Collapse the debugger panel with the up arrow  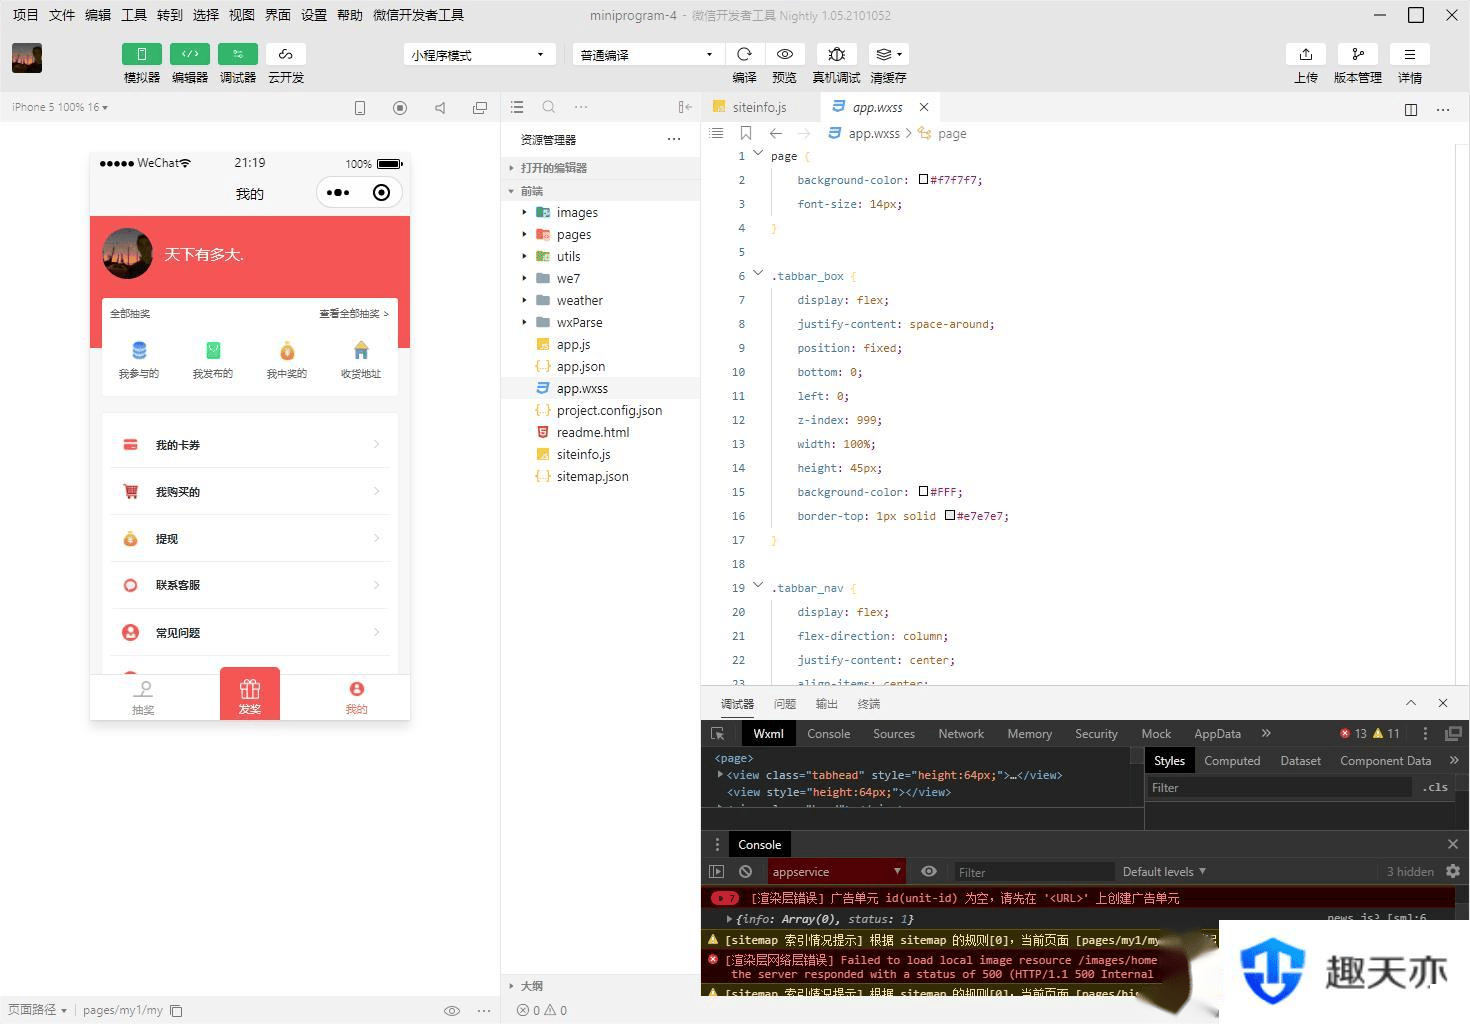click(1411, 703)
